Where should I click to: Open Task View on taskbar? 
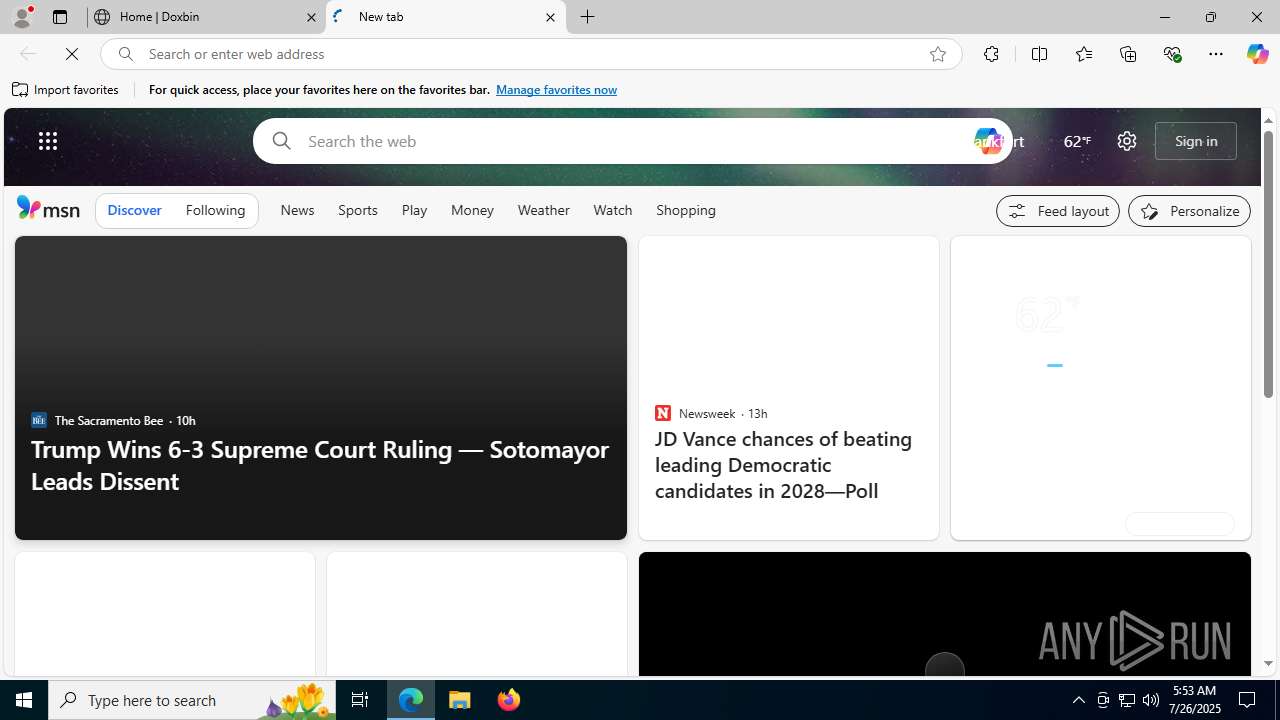[360, 700]
